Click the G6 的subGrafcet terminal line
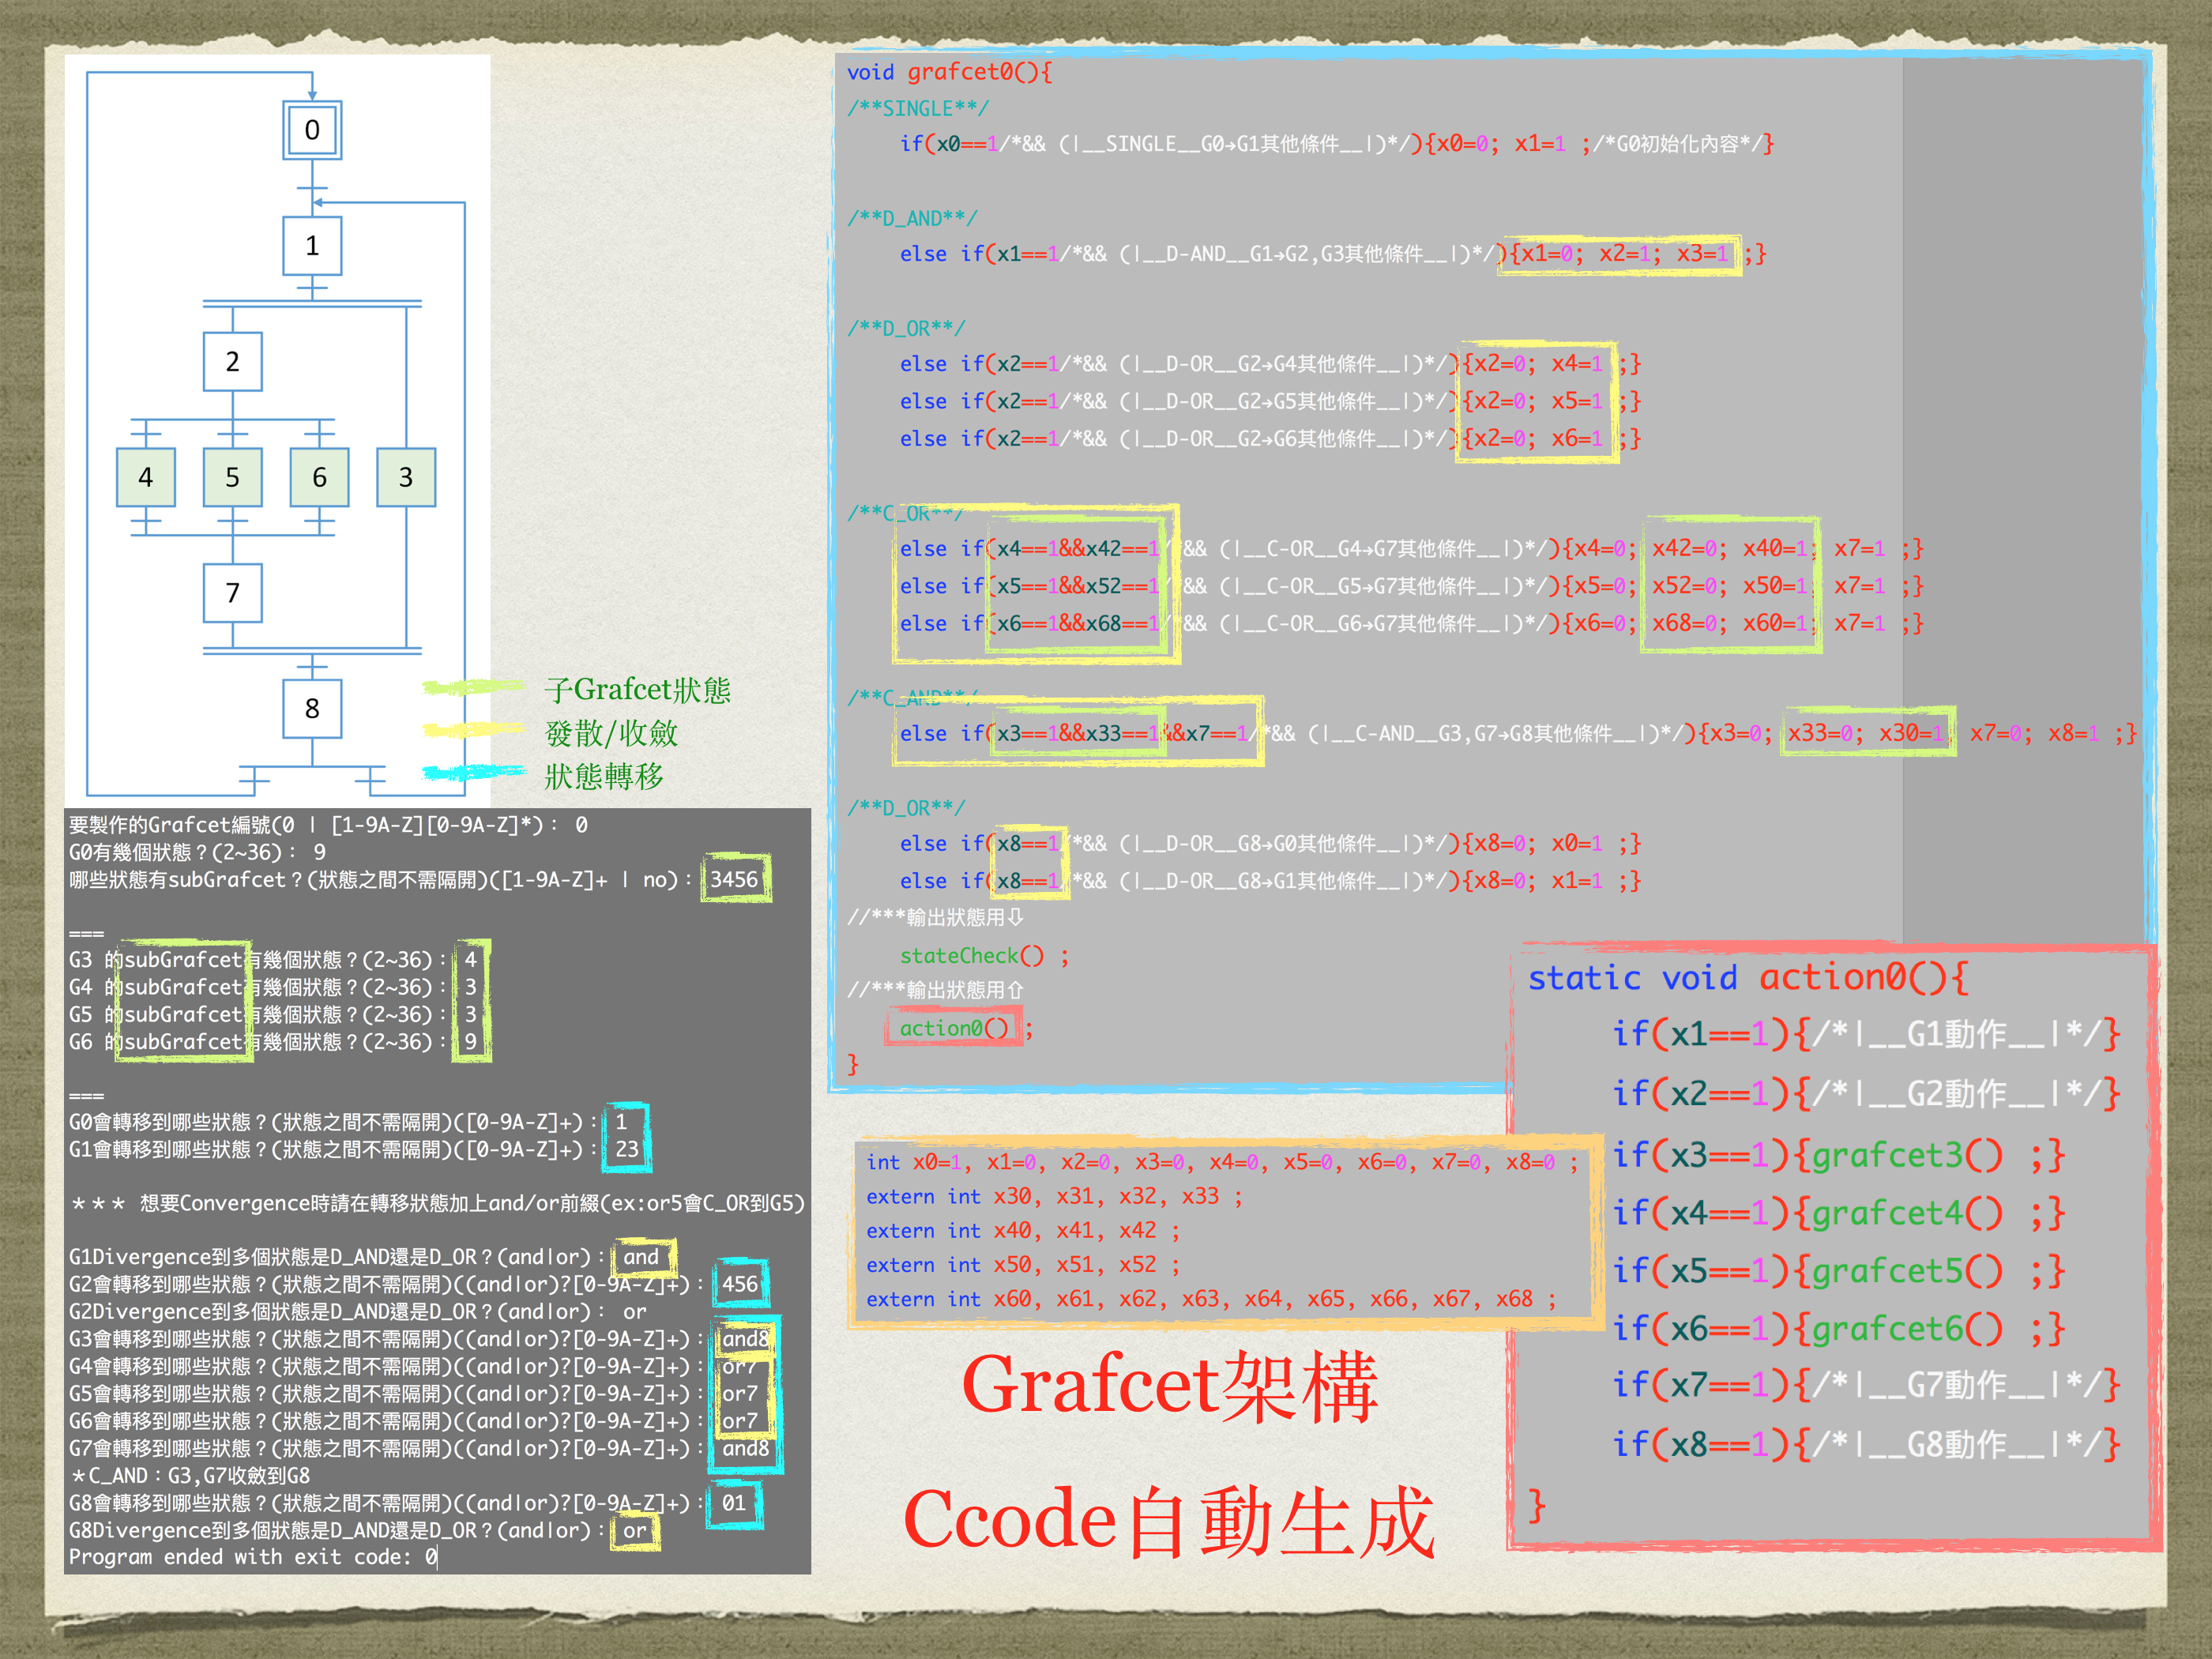2212x1659 pixels. click(x=273, y=1042)
